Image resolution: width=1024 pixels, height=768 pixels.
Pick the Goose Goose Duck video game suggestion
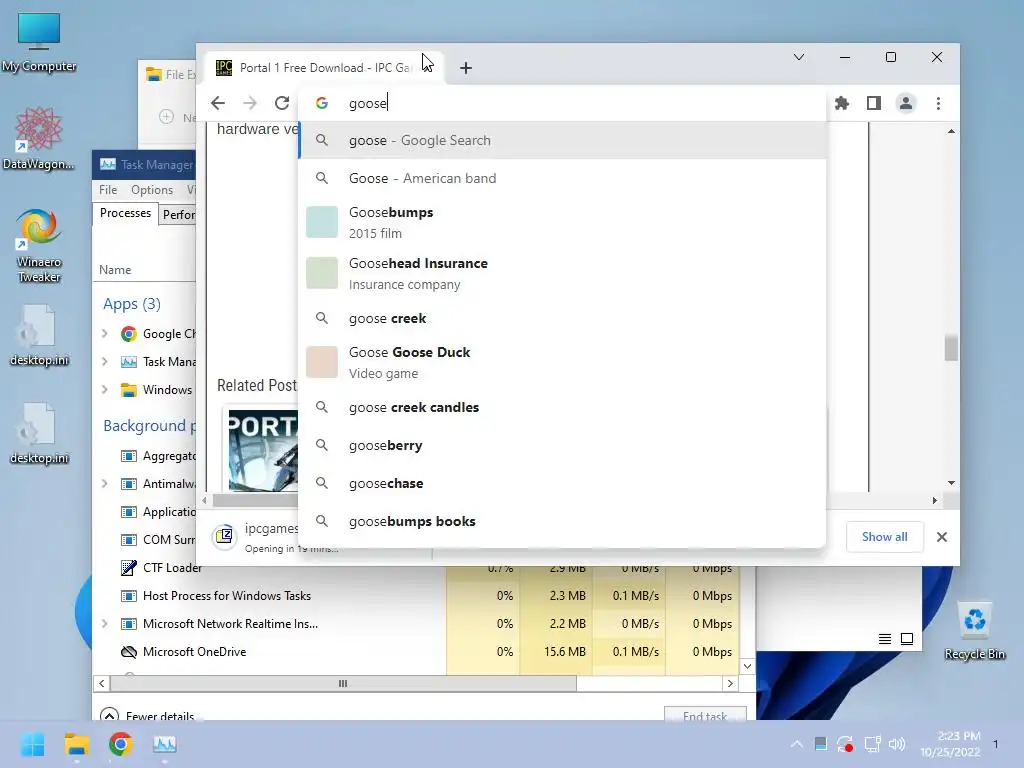click(x=562, y=362)
